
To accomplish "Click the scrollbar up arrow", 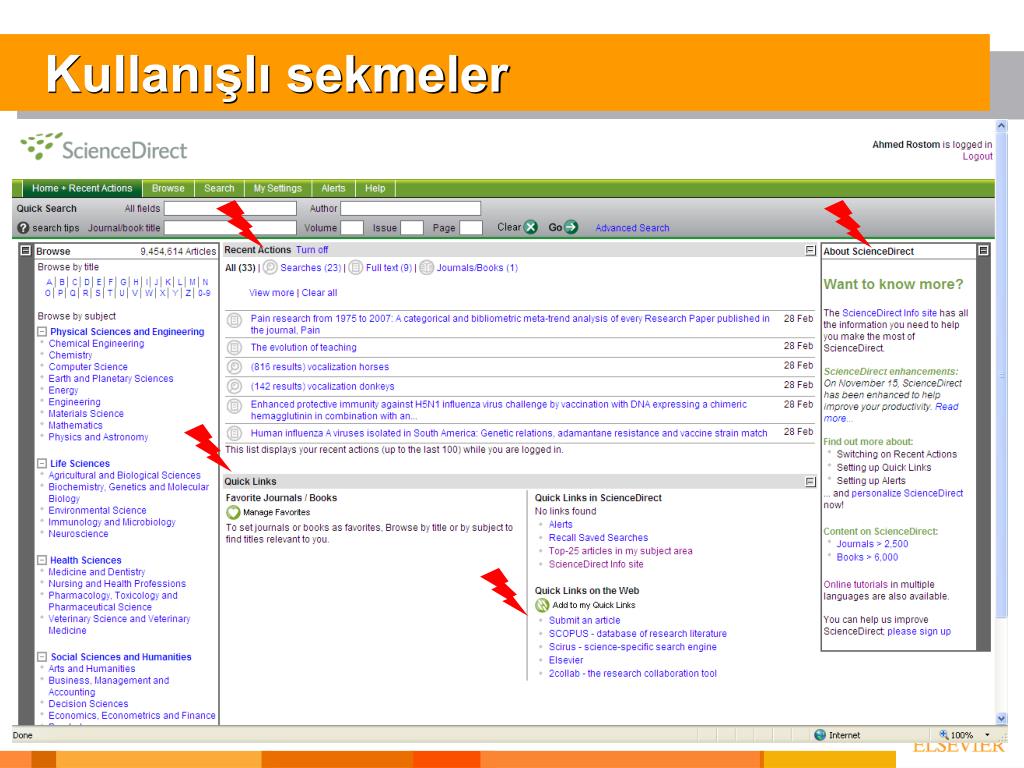I will click(1001, 126).
